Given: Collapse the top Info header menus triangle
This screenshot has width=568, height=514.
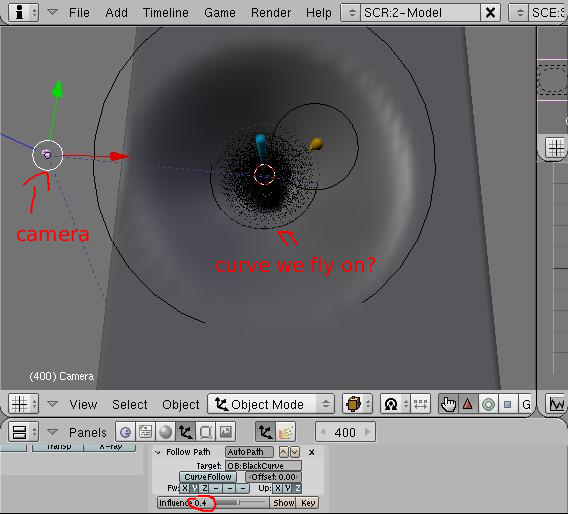Looking at the screenshot, I should (53, 12).
